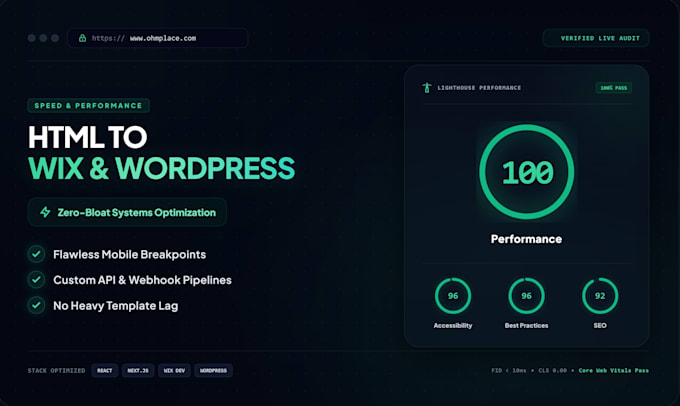680x406 pixels.
Task: Click the Speed & Performance tag
Action: (88, 105)
